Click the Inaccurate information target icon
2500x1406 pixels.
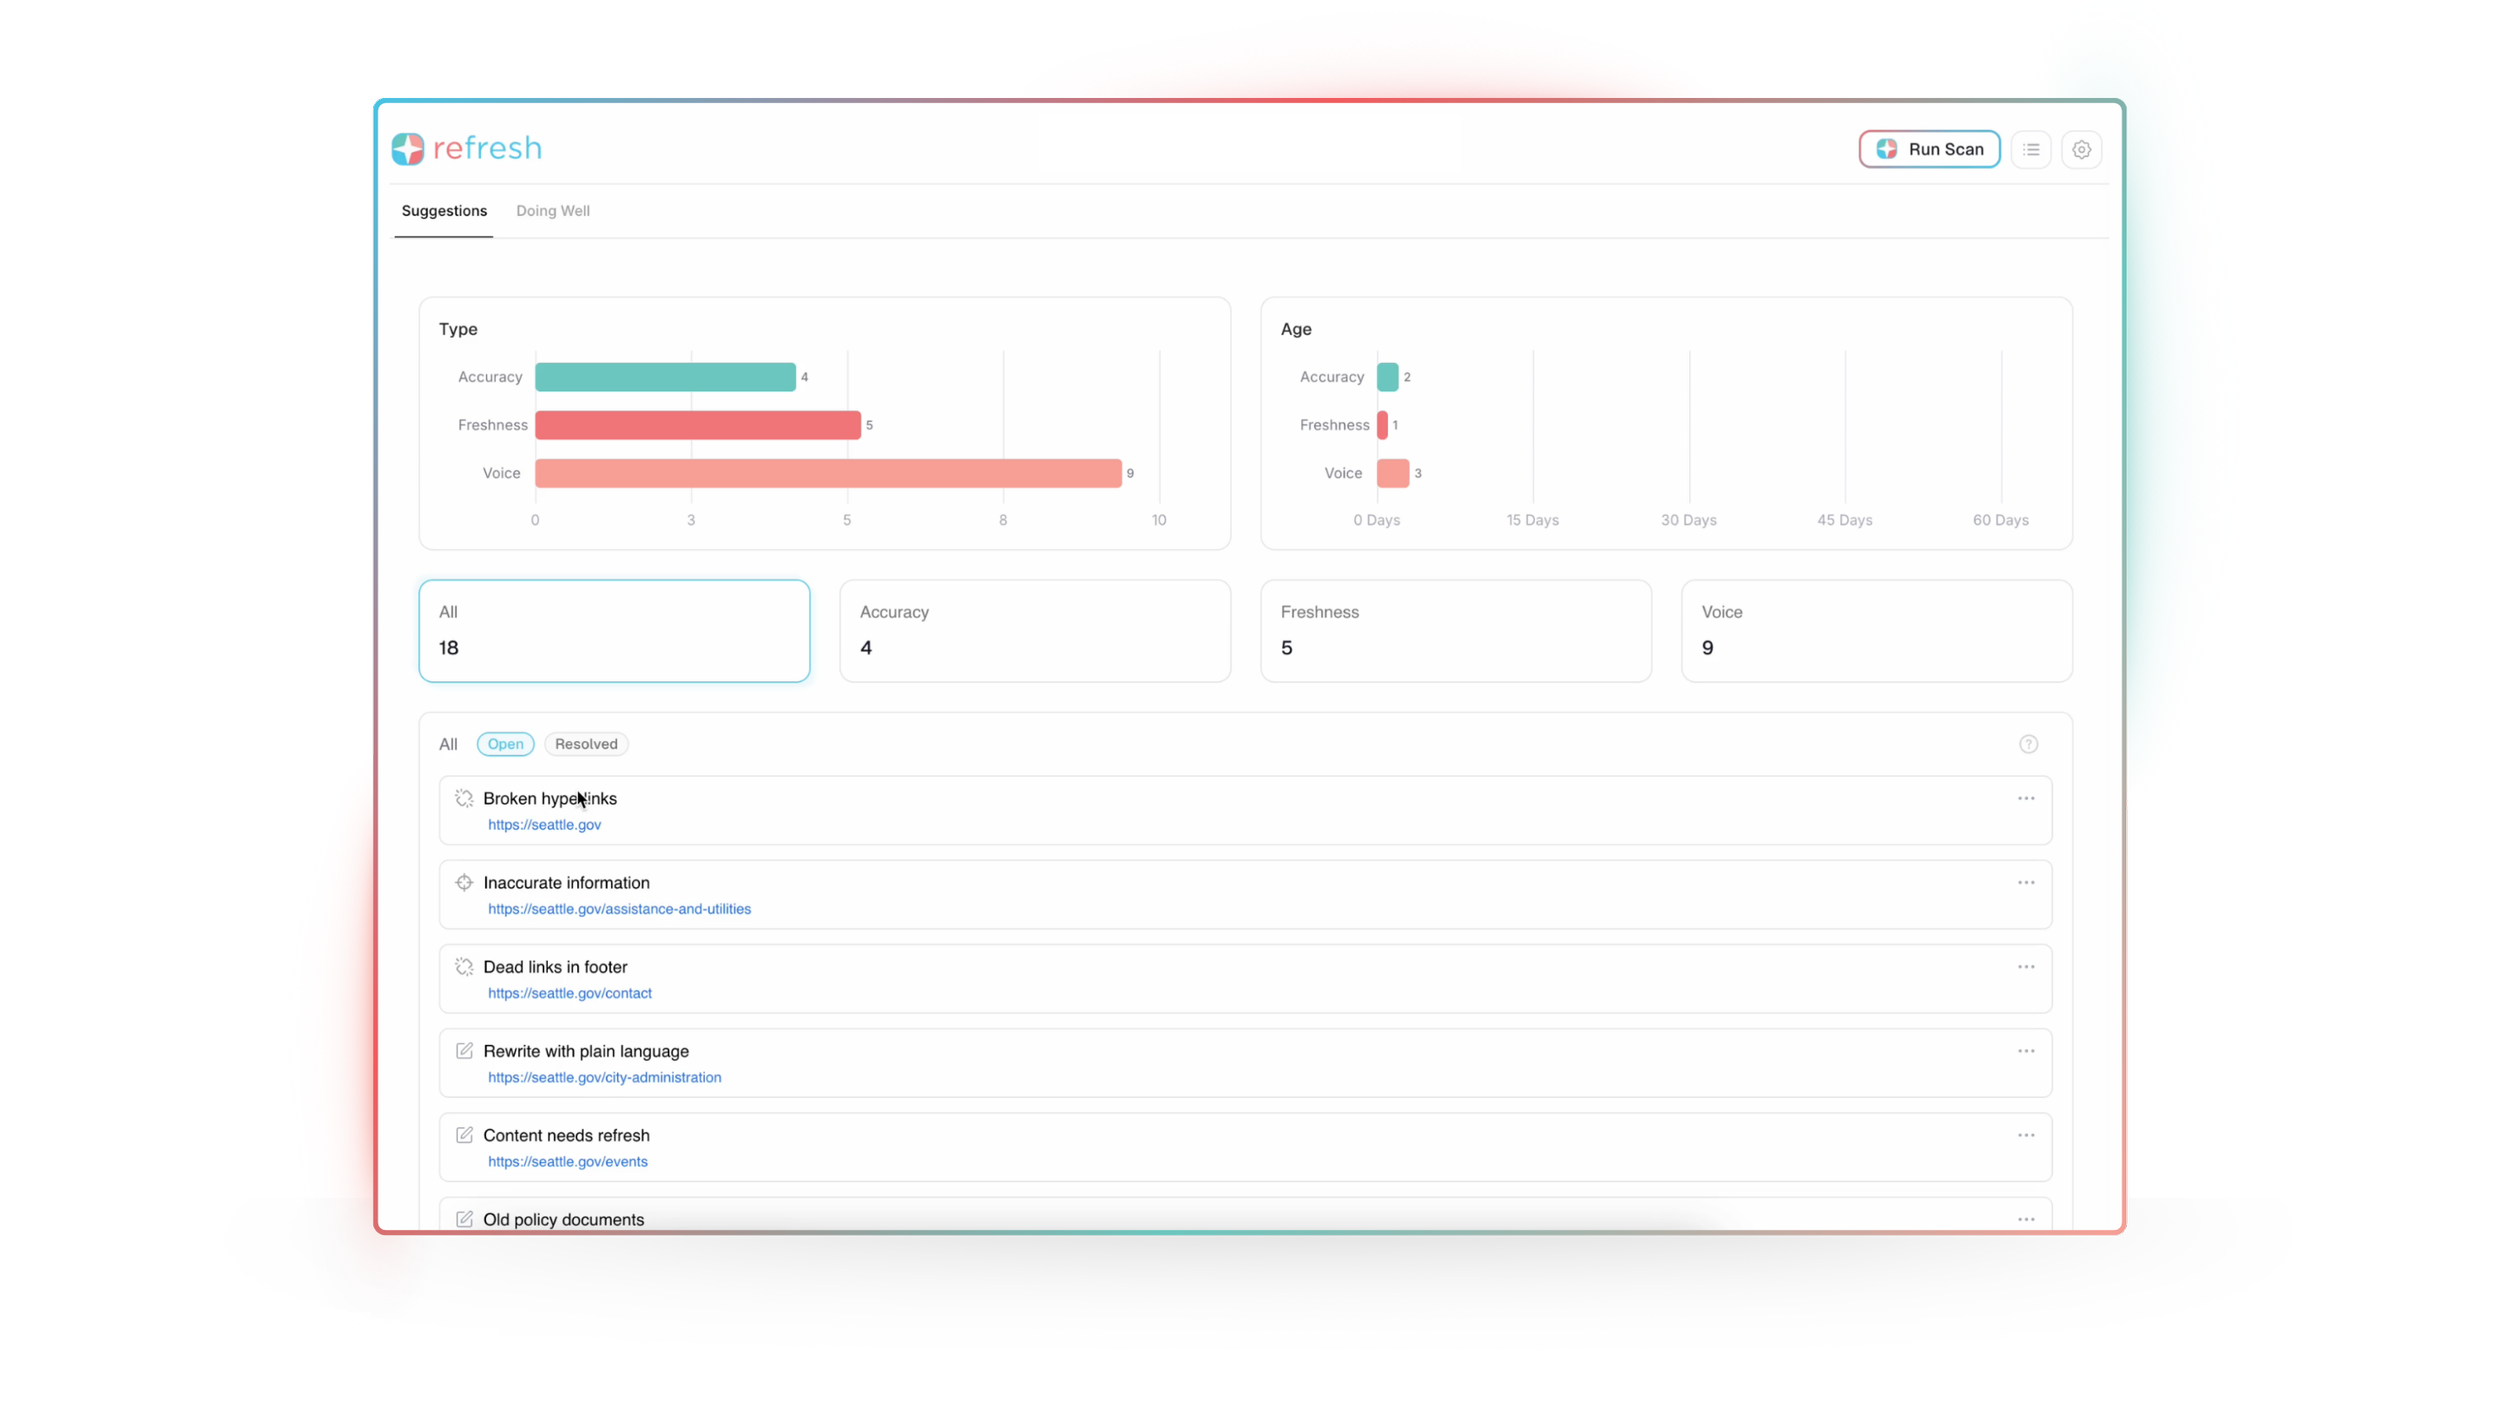pos(464,882)
